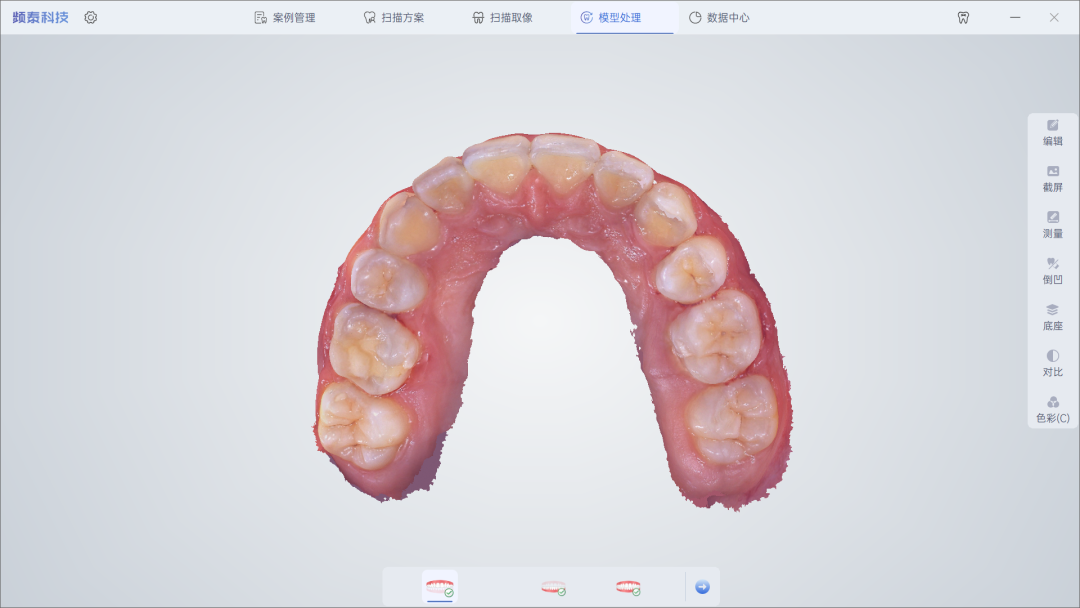Click the blue next arrow button
Screen dimensions: 1080x608
tap(702, 587)
